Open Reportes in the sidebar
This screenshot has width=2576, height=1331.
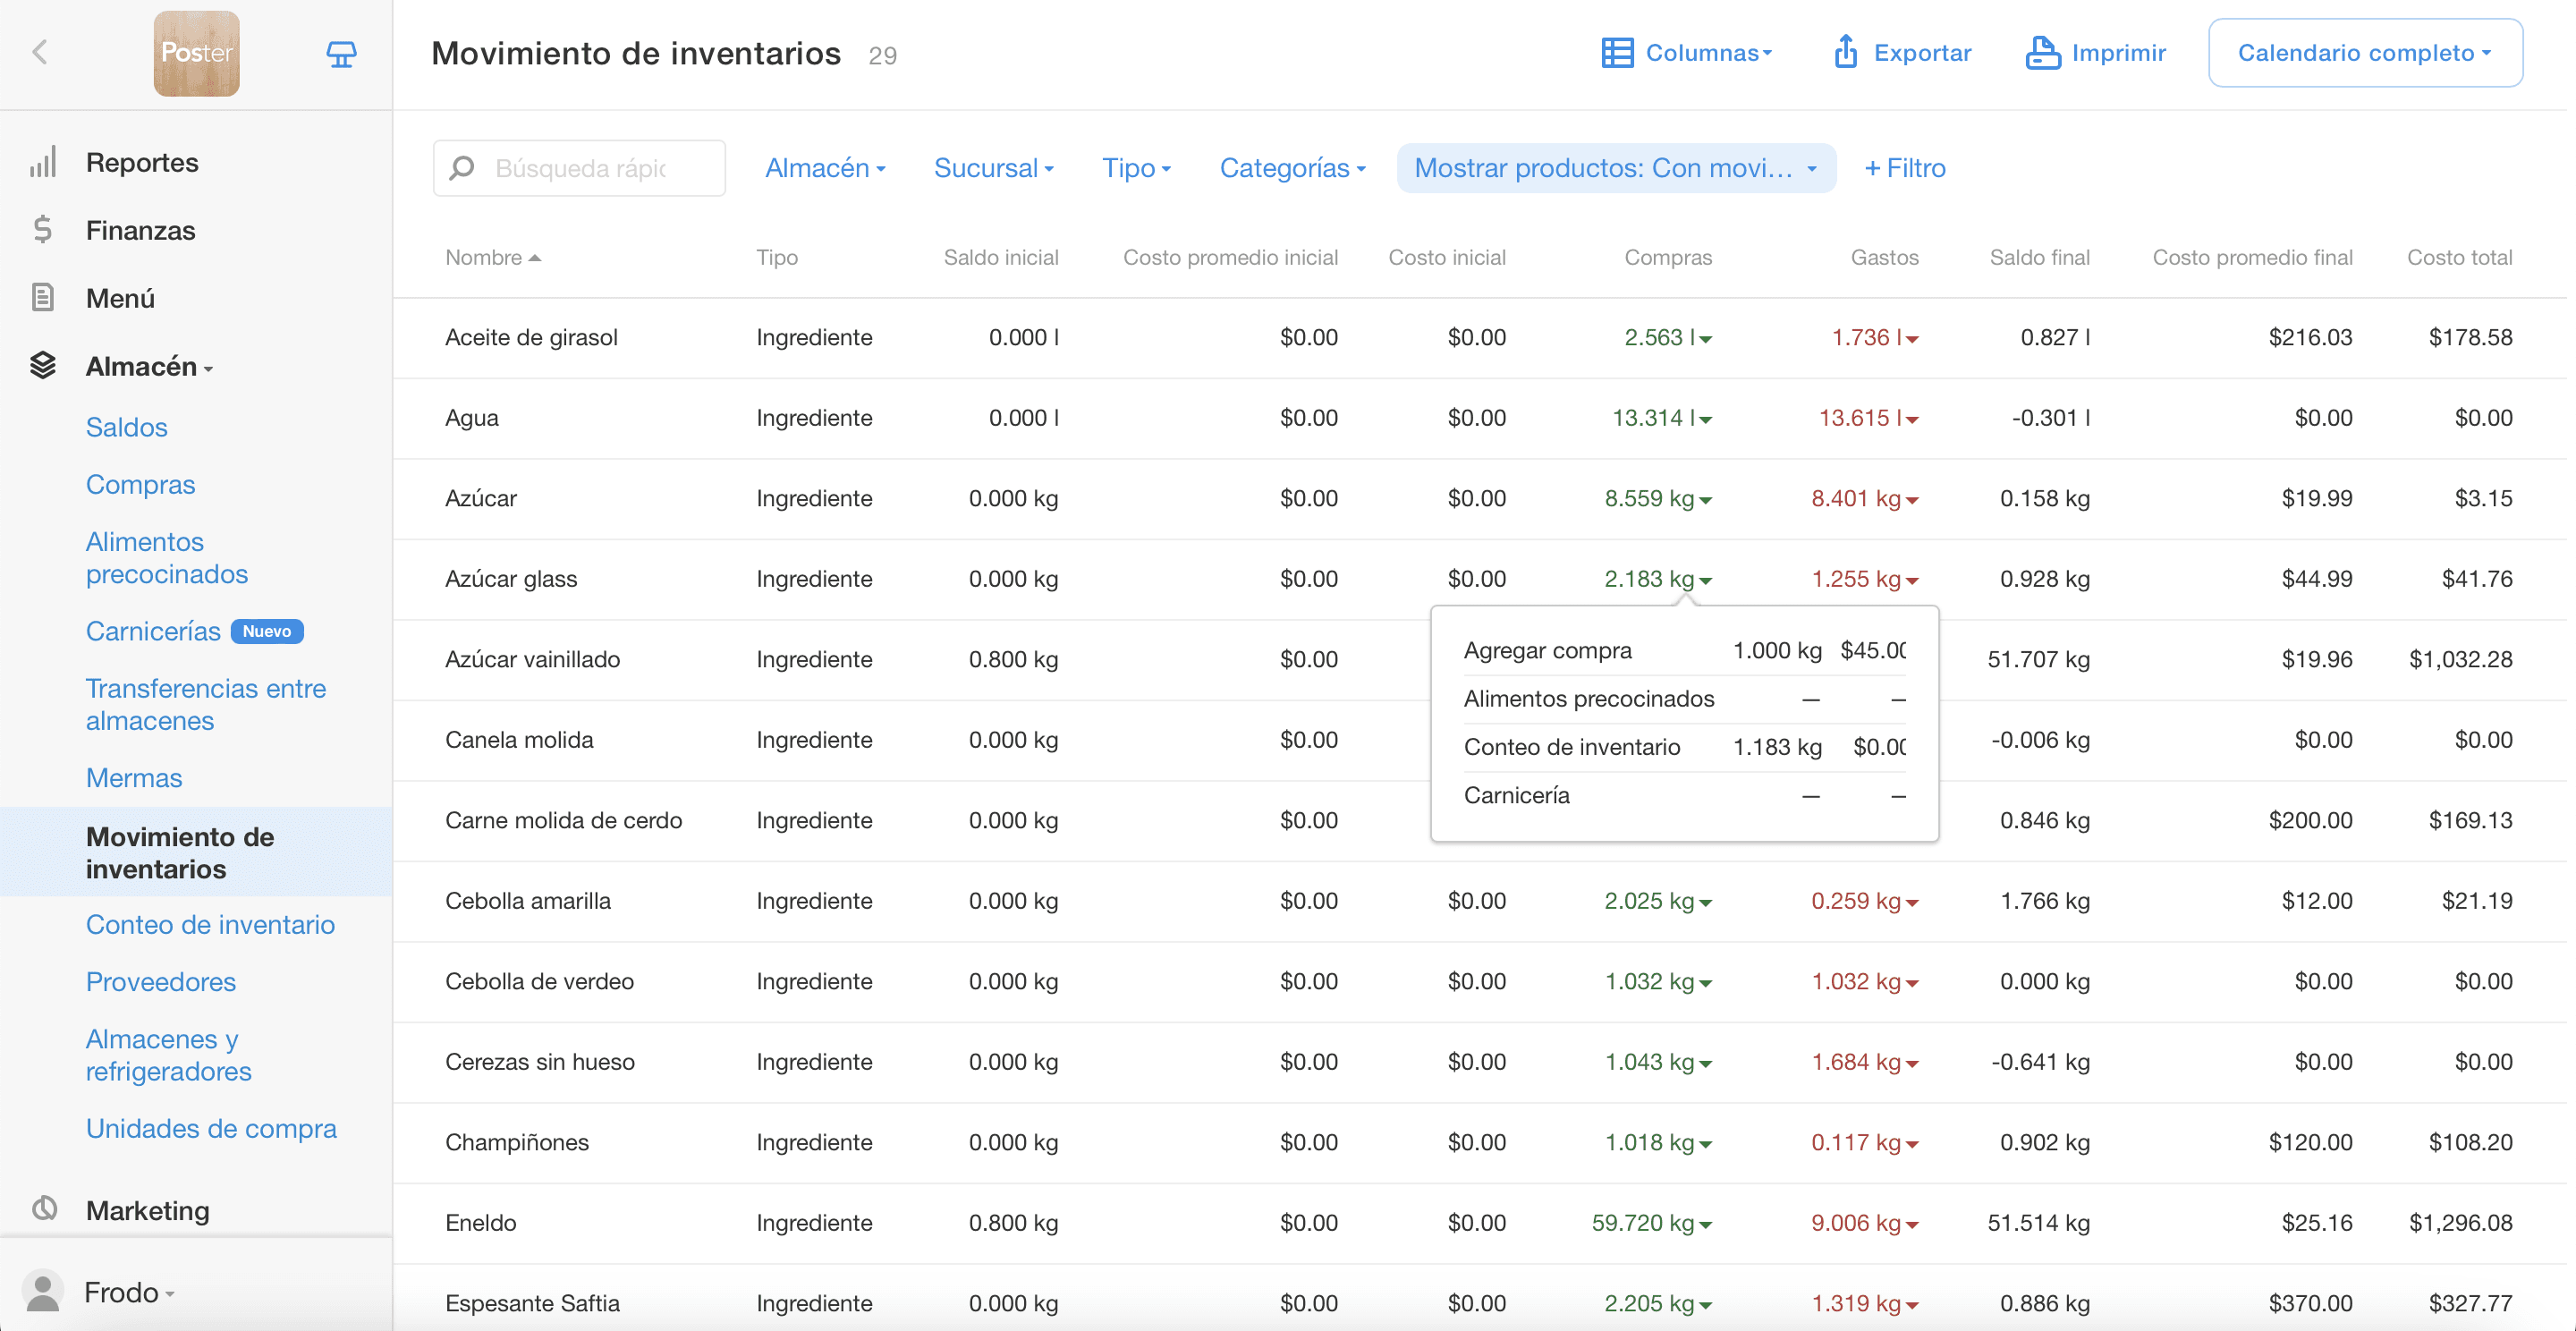tap(142, 162)
